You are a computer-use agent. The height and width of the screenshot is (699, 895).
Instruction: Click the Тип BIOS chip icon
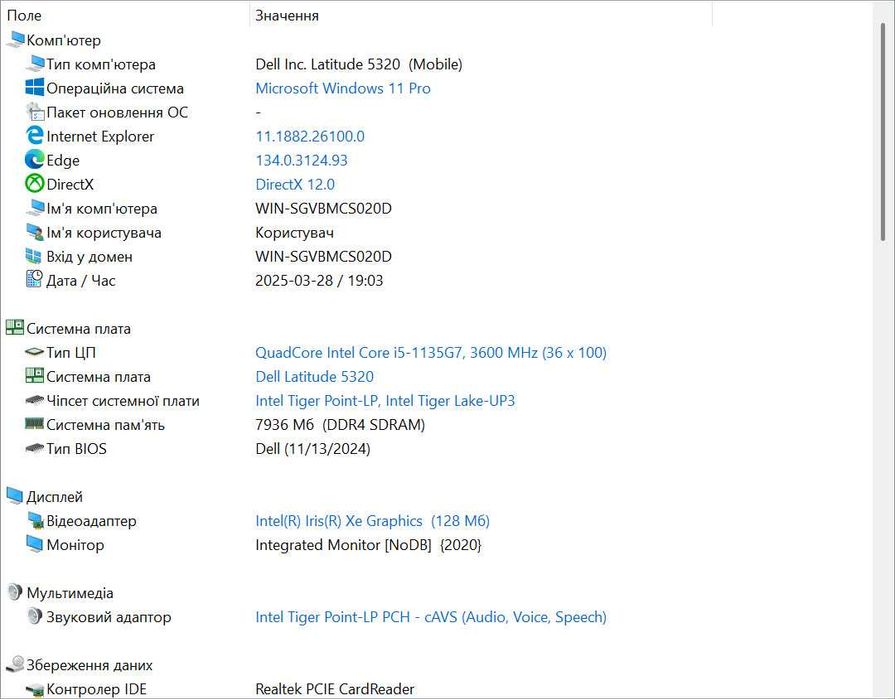coord(35,448)
